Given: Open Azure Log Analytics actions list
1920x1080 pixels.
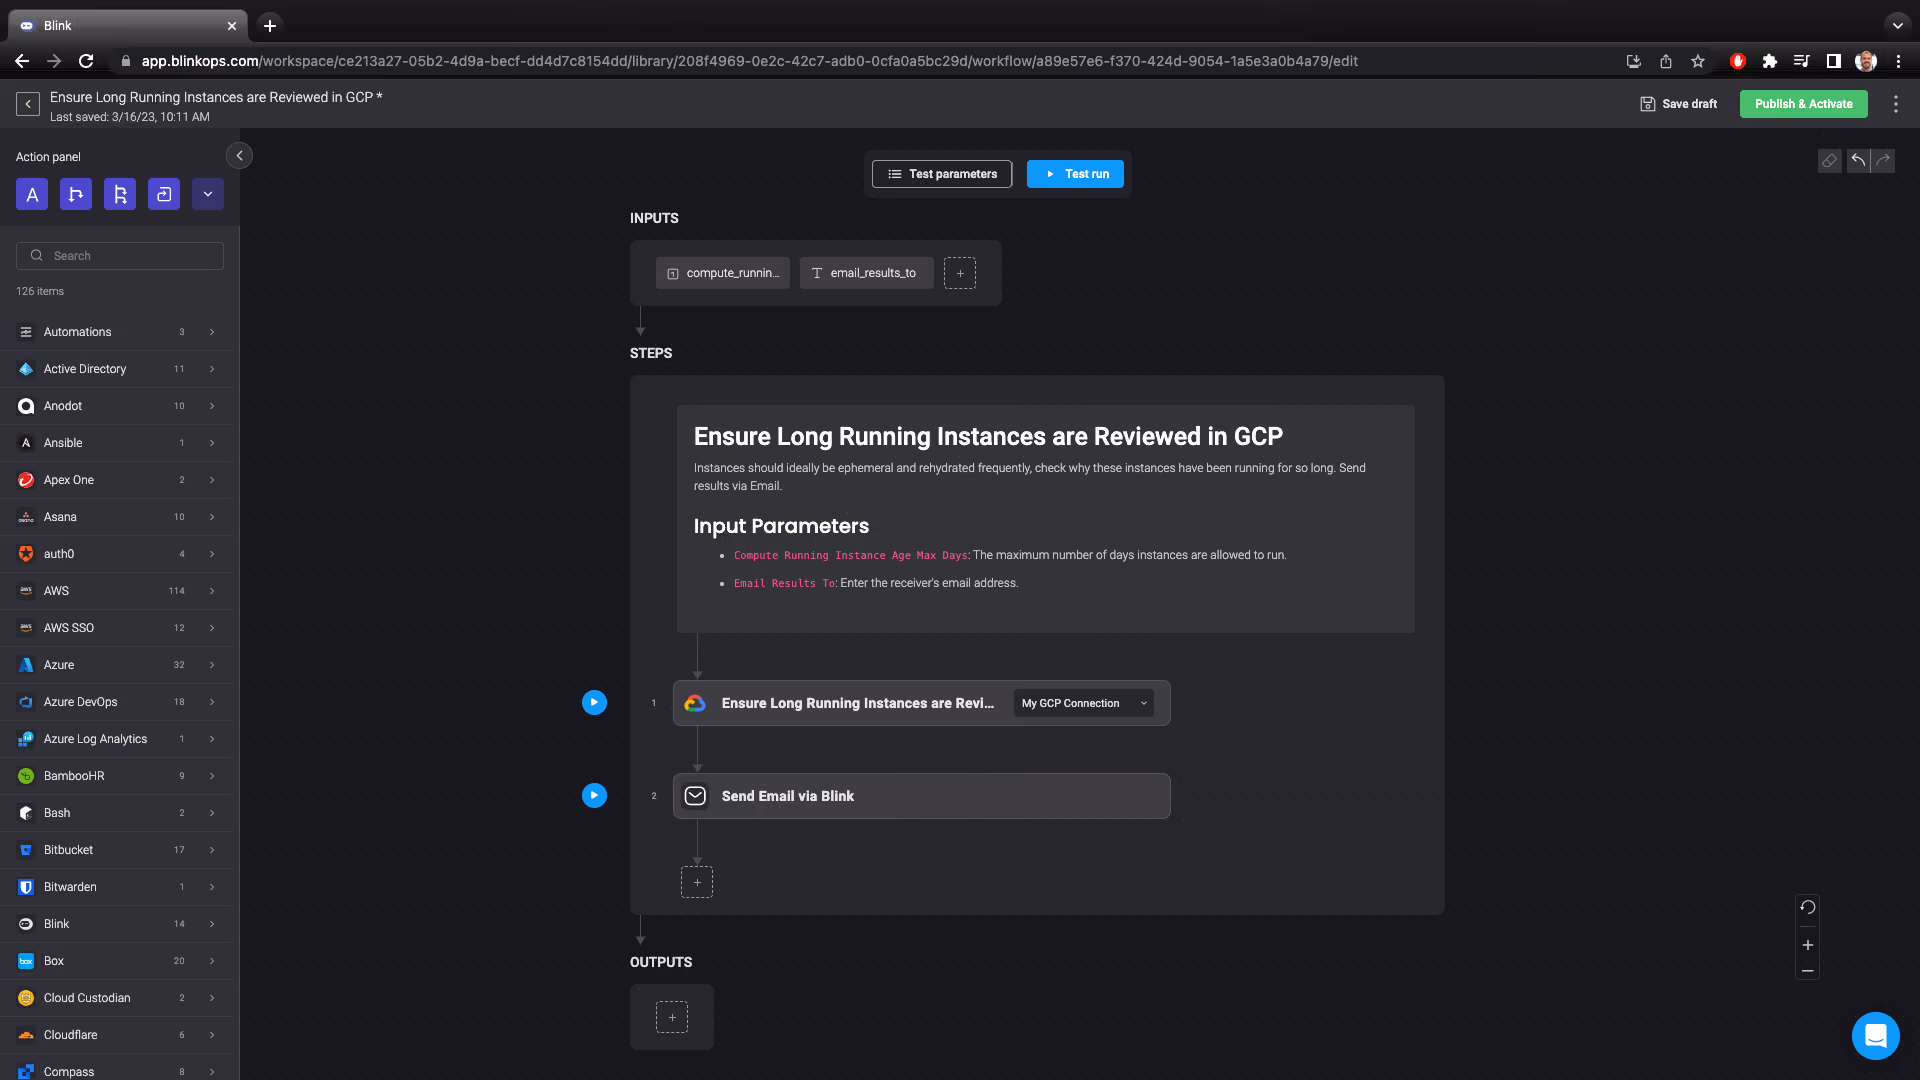Looking at the screenshot, I should click(116, 739).
